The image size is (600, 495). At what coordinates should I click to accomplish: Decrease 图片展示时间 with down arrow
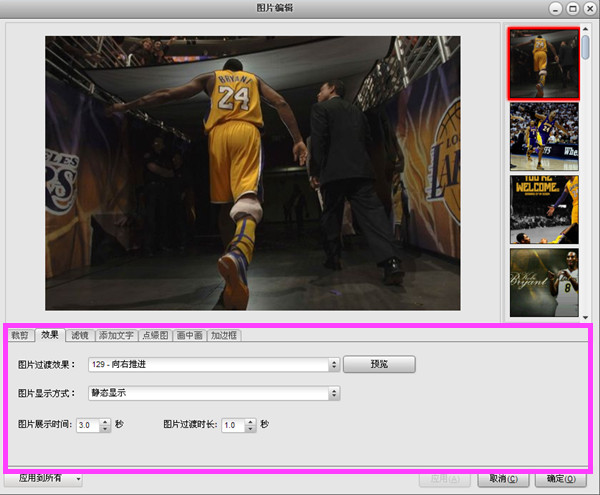(105, 429)
